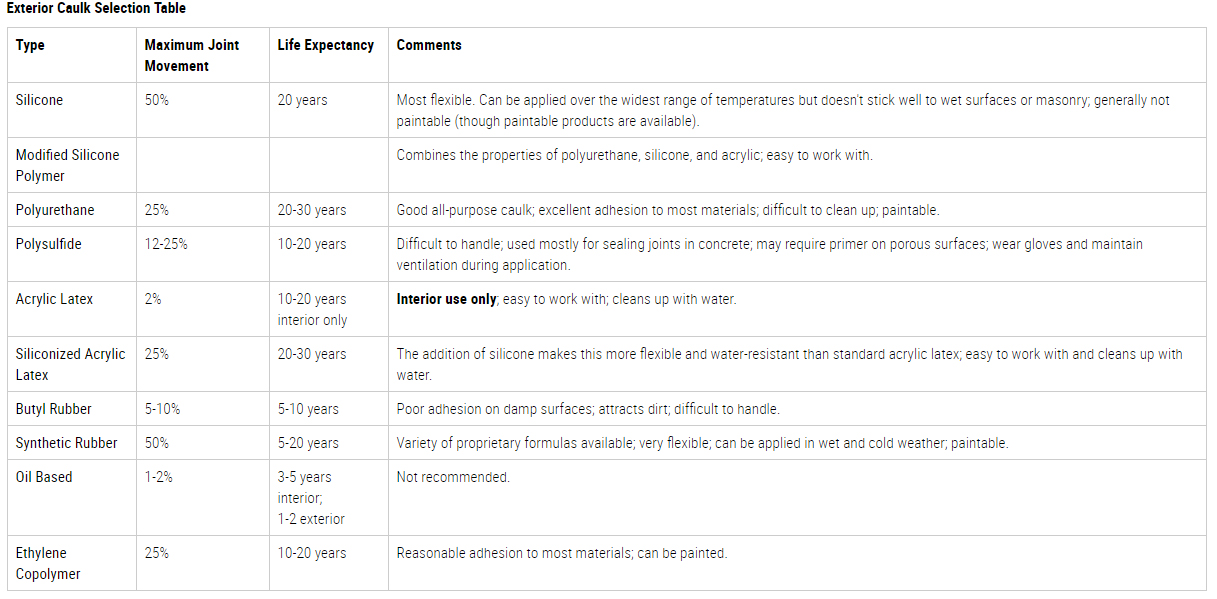Click the "Not recommended." comment
This screenshot has width=1217, height=599.
coord(453,477)
